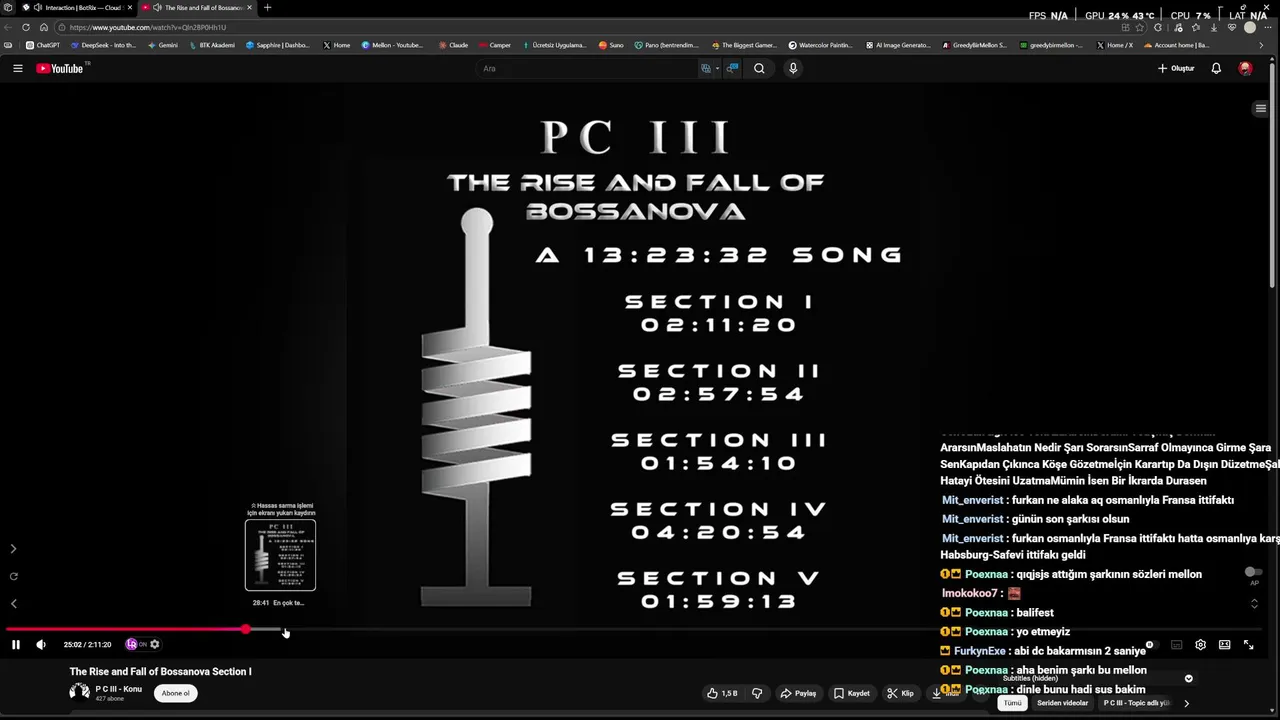
Task: Toggle the purple LR extension ON badge
Action: pos(136,645)
